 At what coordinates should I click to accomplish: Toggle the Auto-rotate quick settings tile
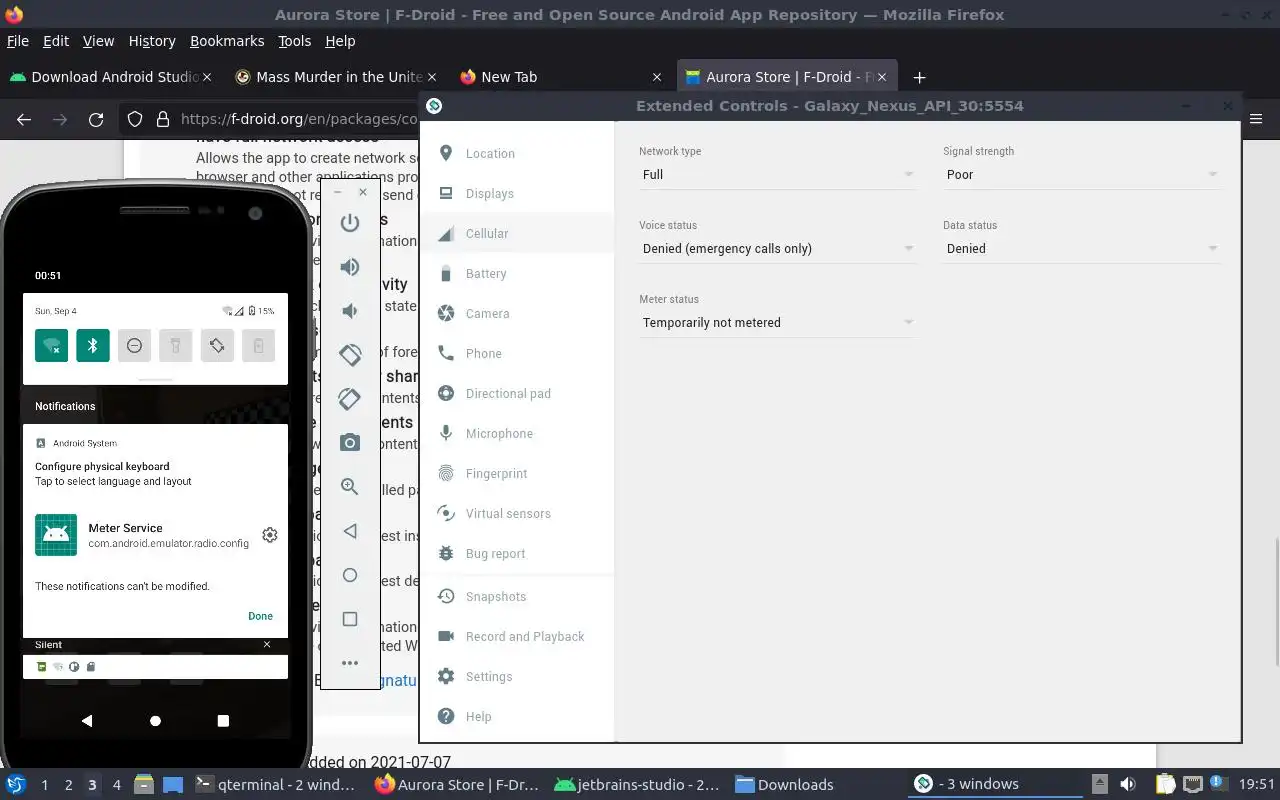[217, 345]
